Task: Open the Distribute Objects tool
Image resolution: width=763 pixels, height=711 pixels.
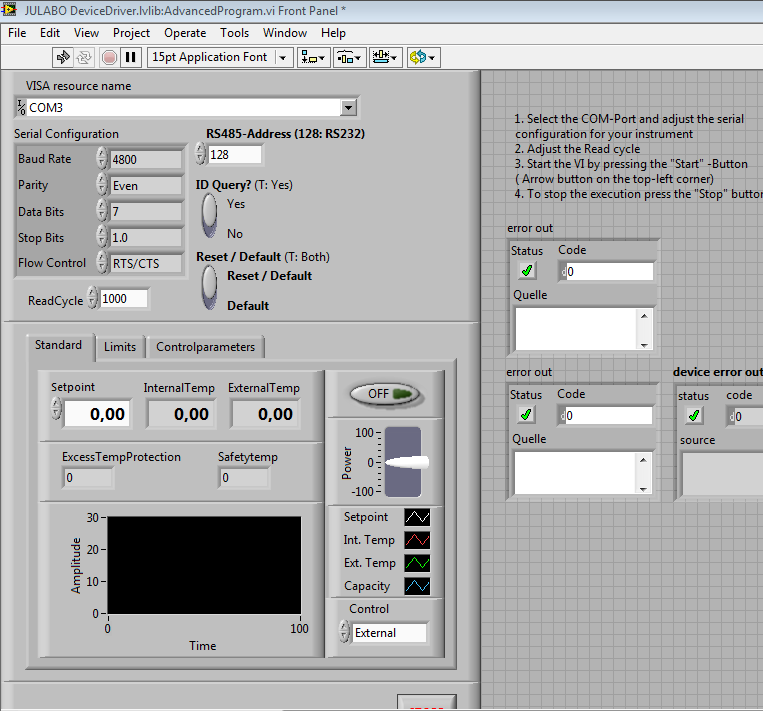Action: tap(349, 57)
